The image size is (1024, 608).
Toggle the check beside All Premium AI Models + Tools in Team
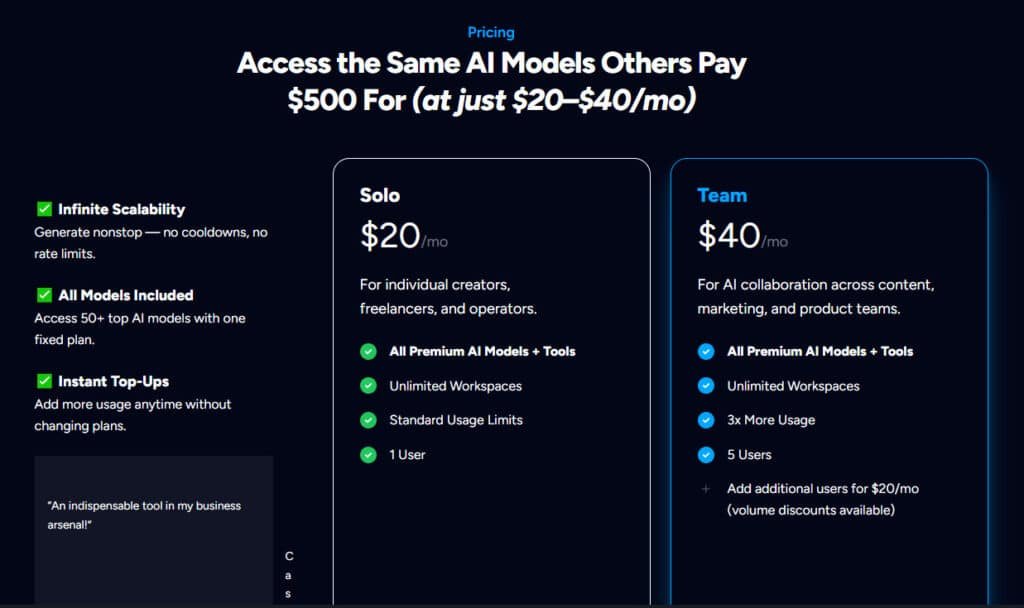coord(704,351)
